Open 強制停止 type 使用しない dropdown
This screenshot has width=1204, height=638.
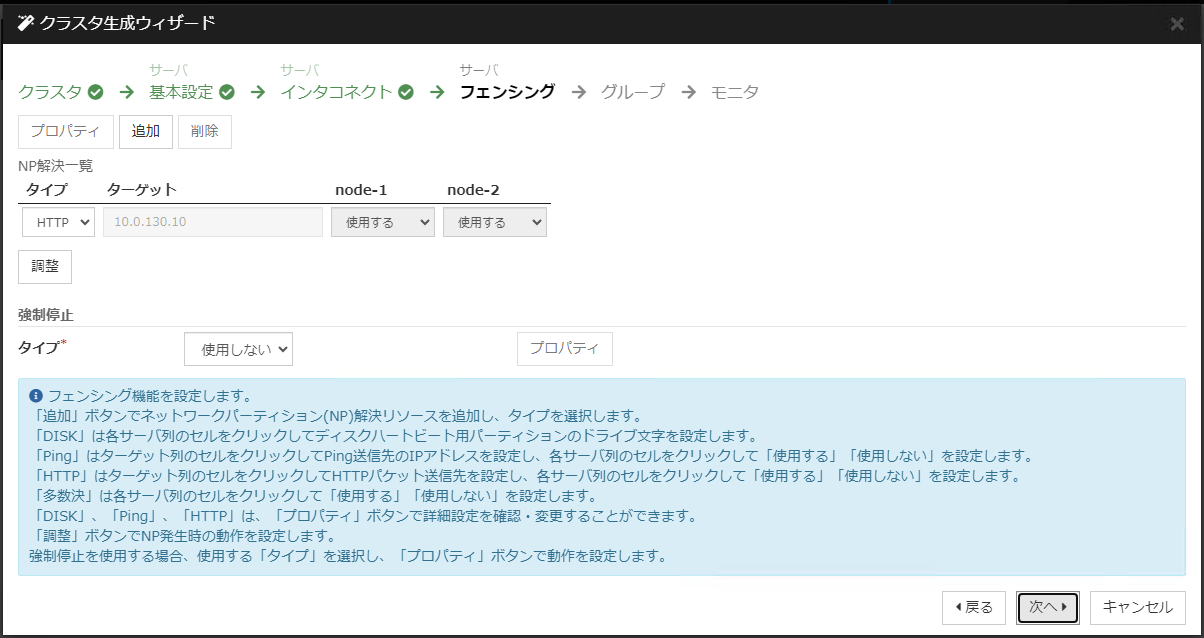click(238, 349)
